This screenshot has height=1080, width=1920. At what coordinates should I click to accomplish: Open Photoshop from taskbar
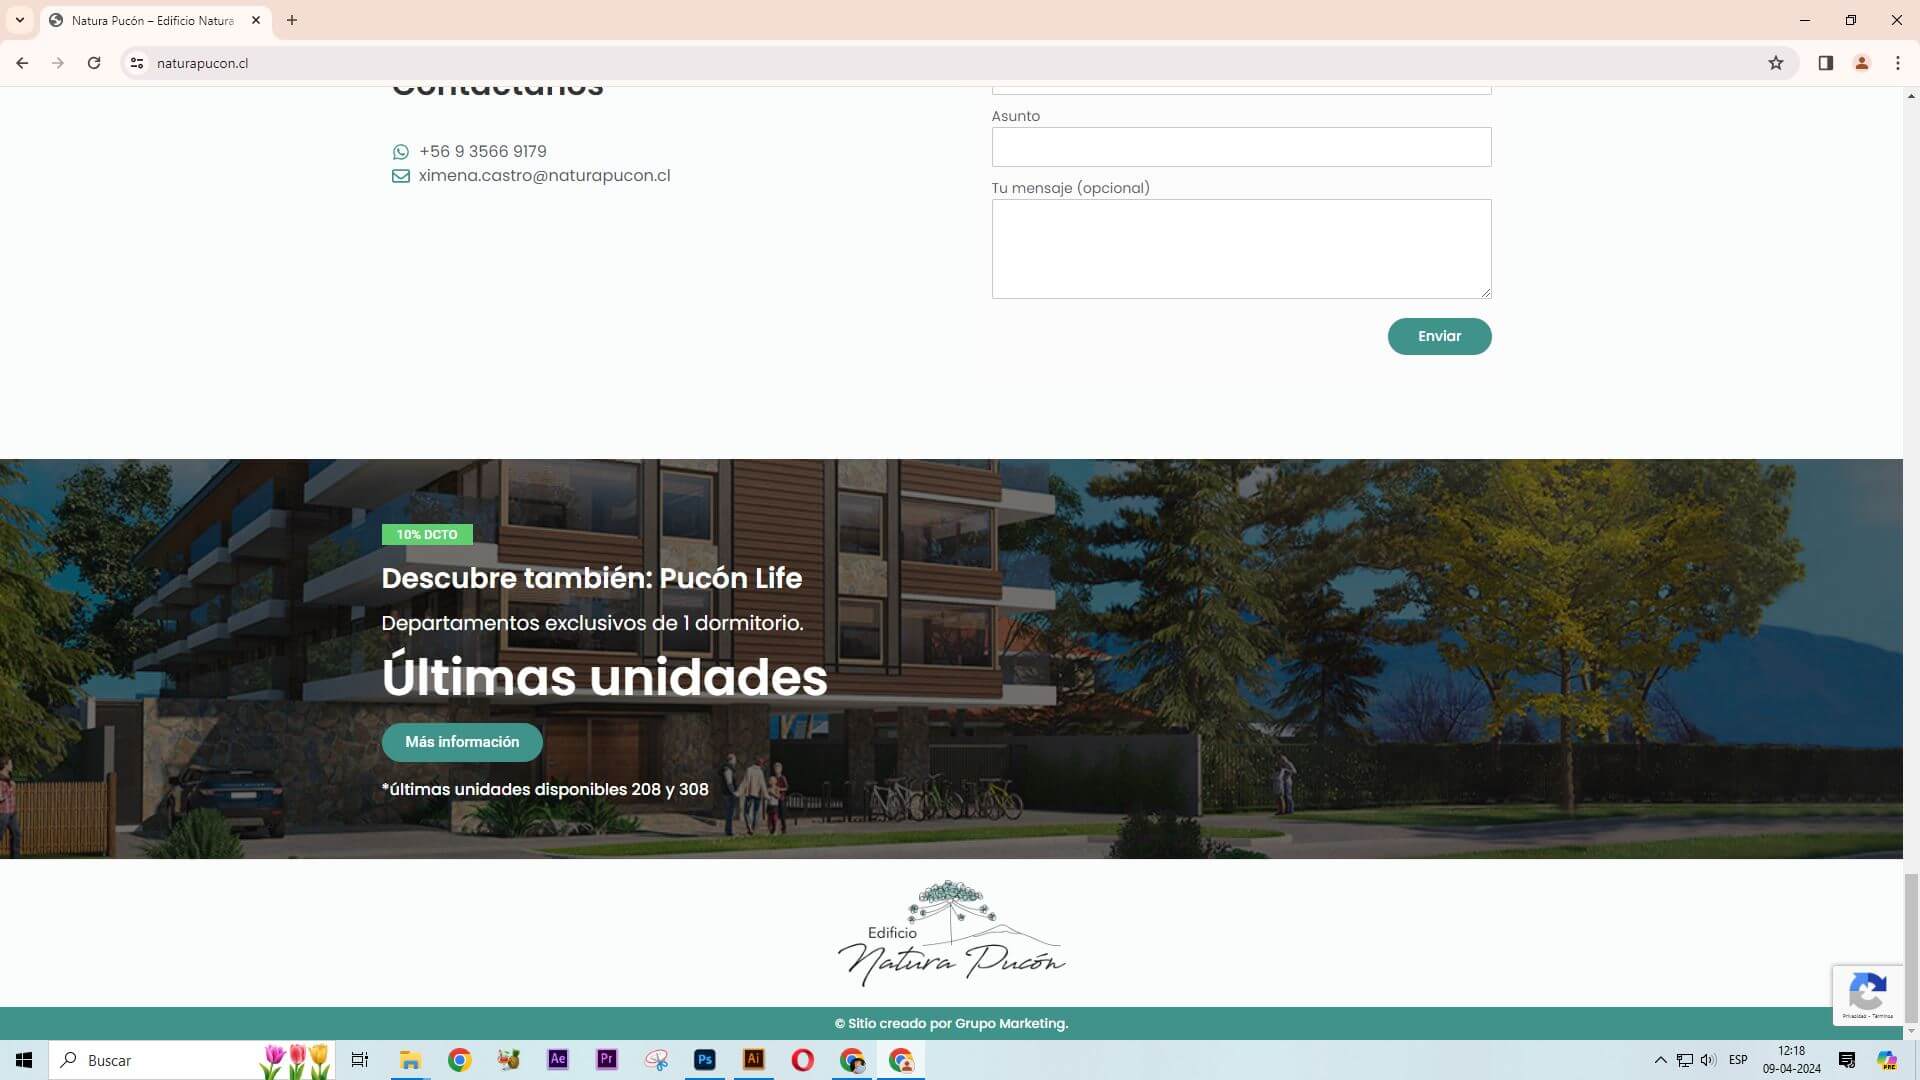(705, 1060)
